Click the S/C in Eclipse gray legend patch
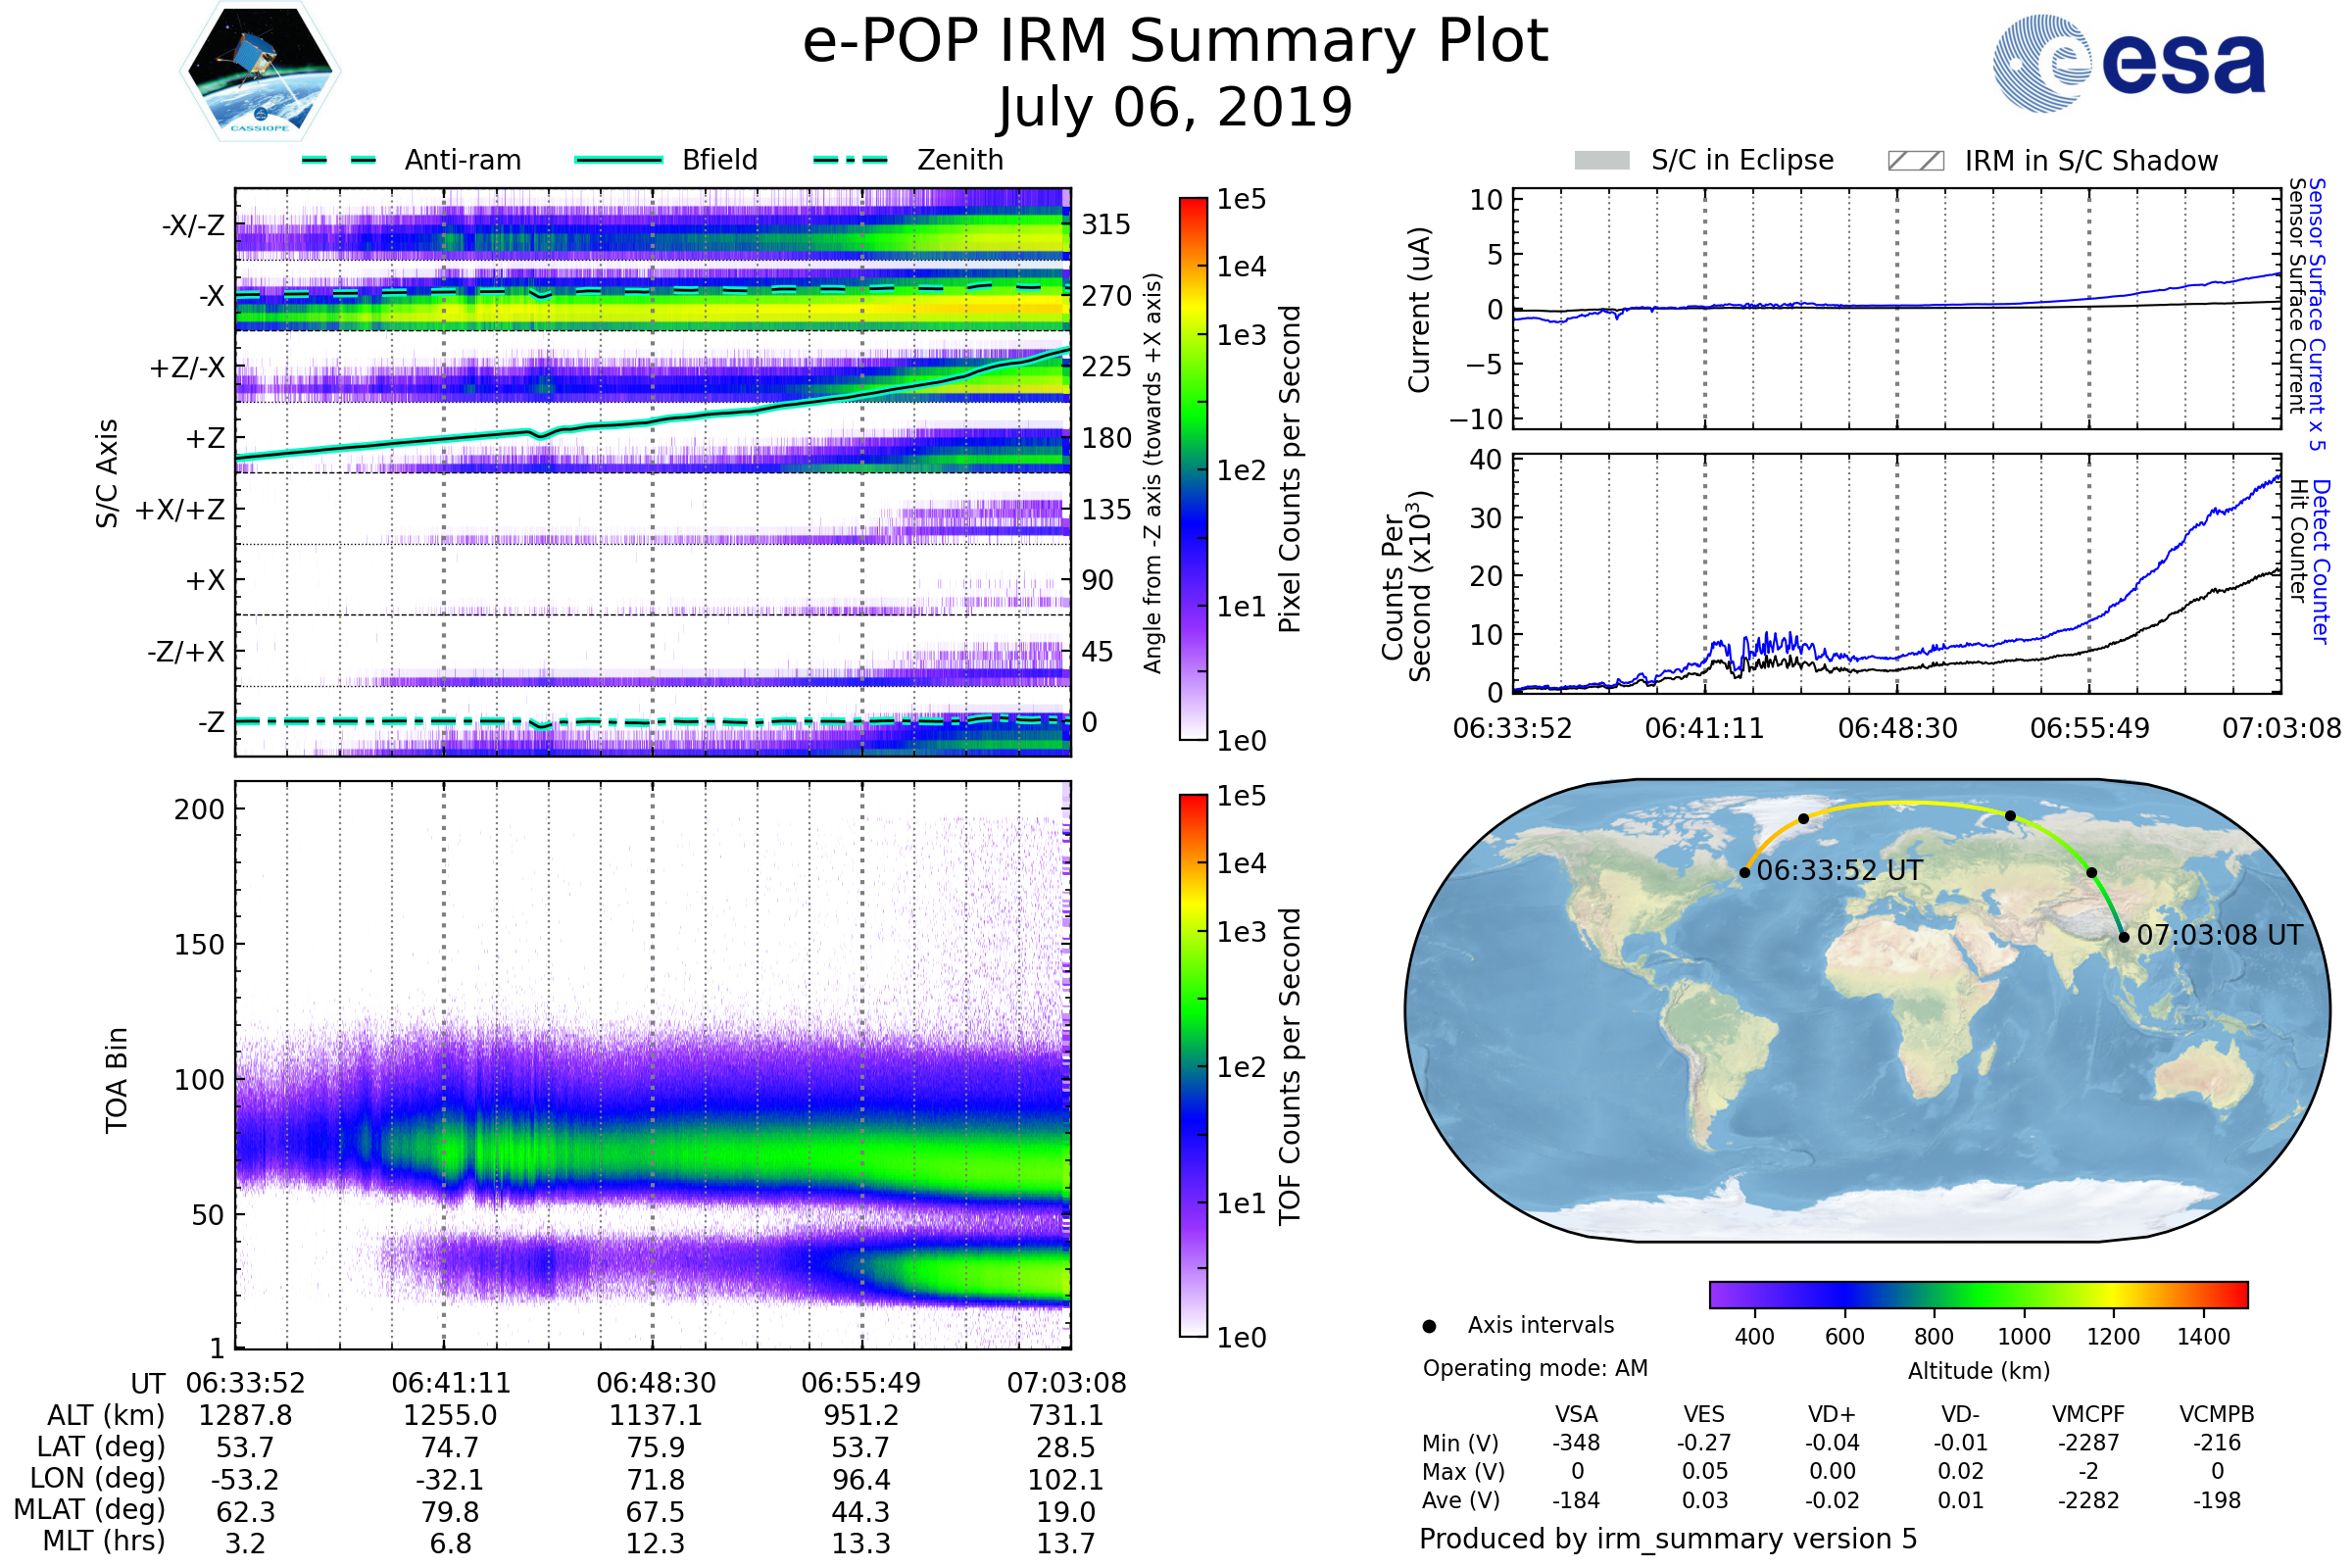 point(1601,161)
